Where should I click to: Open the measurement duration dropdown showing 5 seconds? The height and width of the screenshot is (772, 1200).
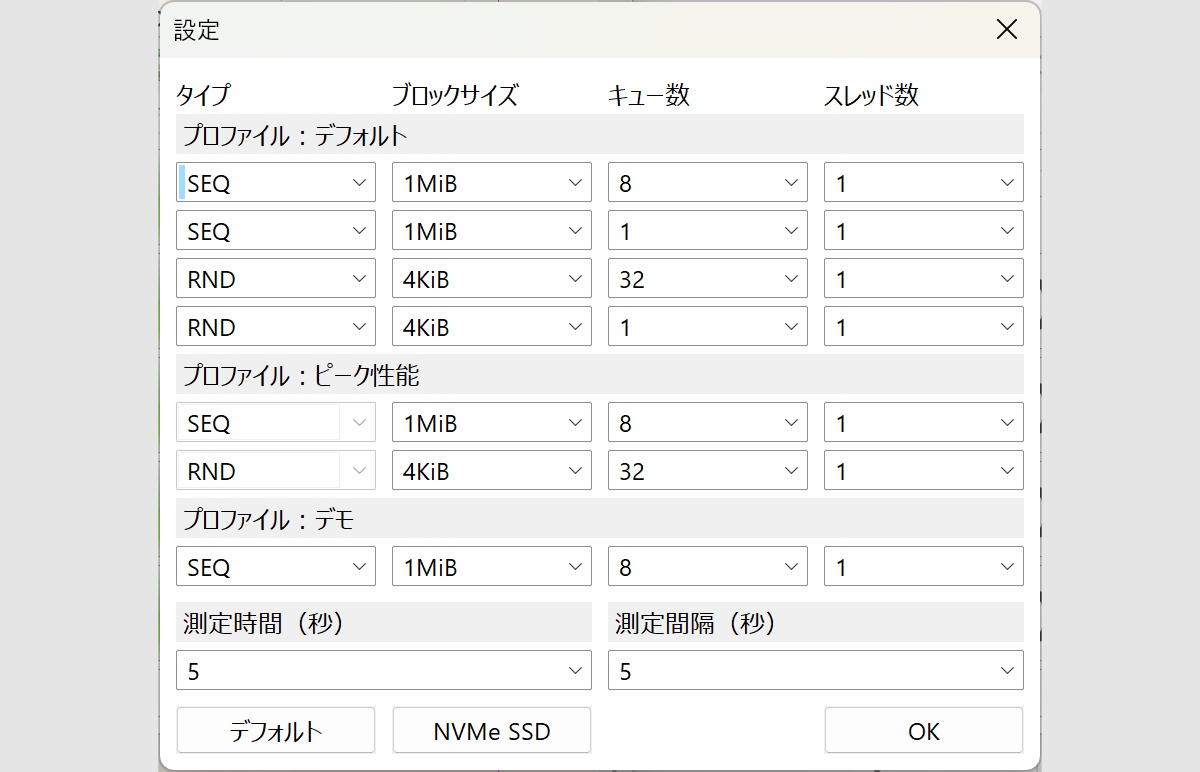tap(383, 670)
